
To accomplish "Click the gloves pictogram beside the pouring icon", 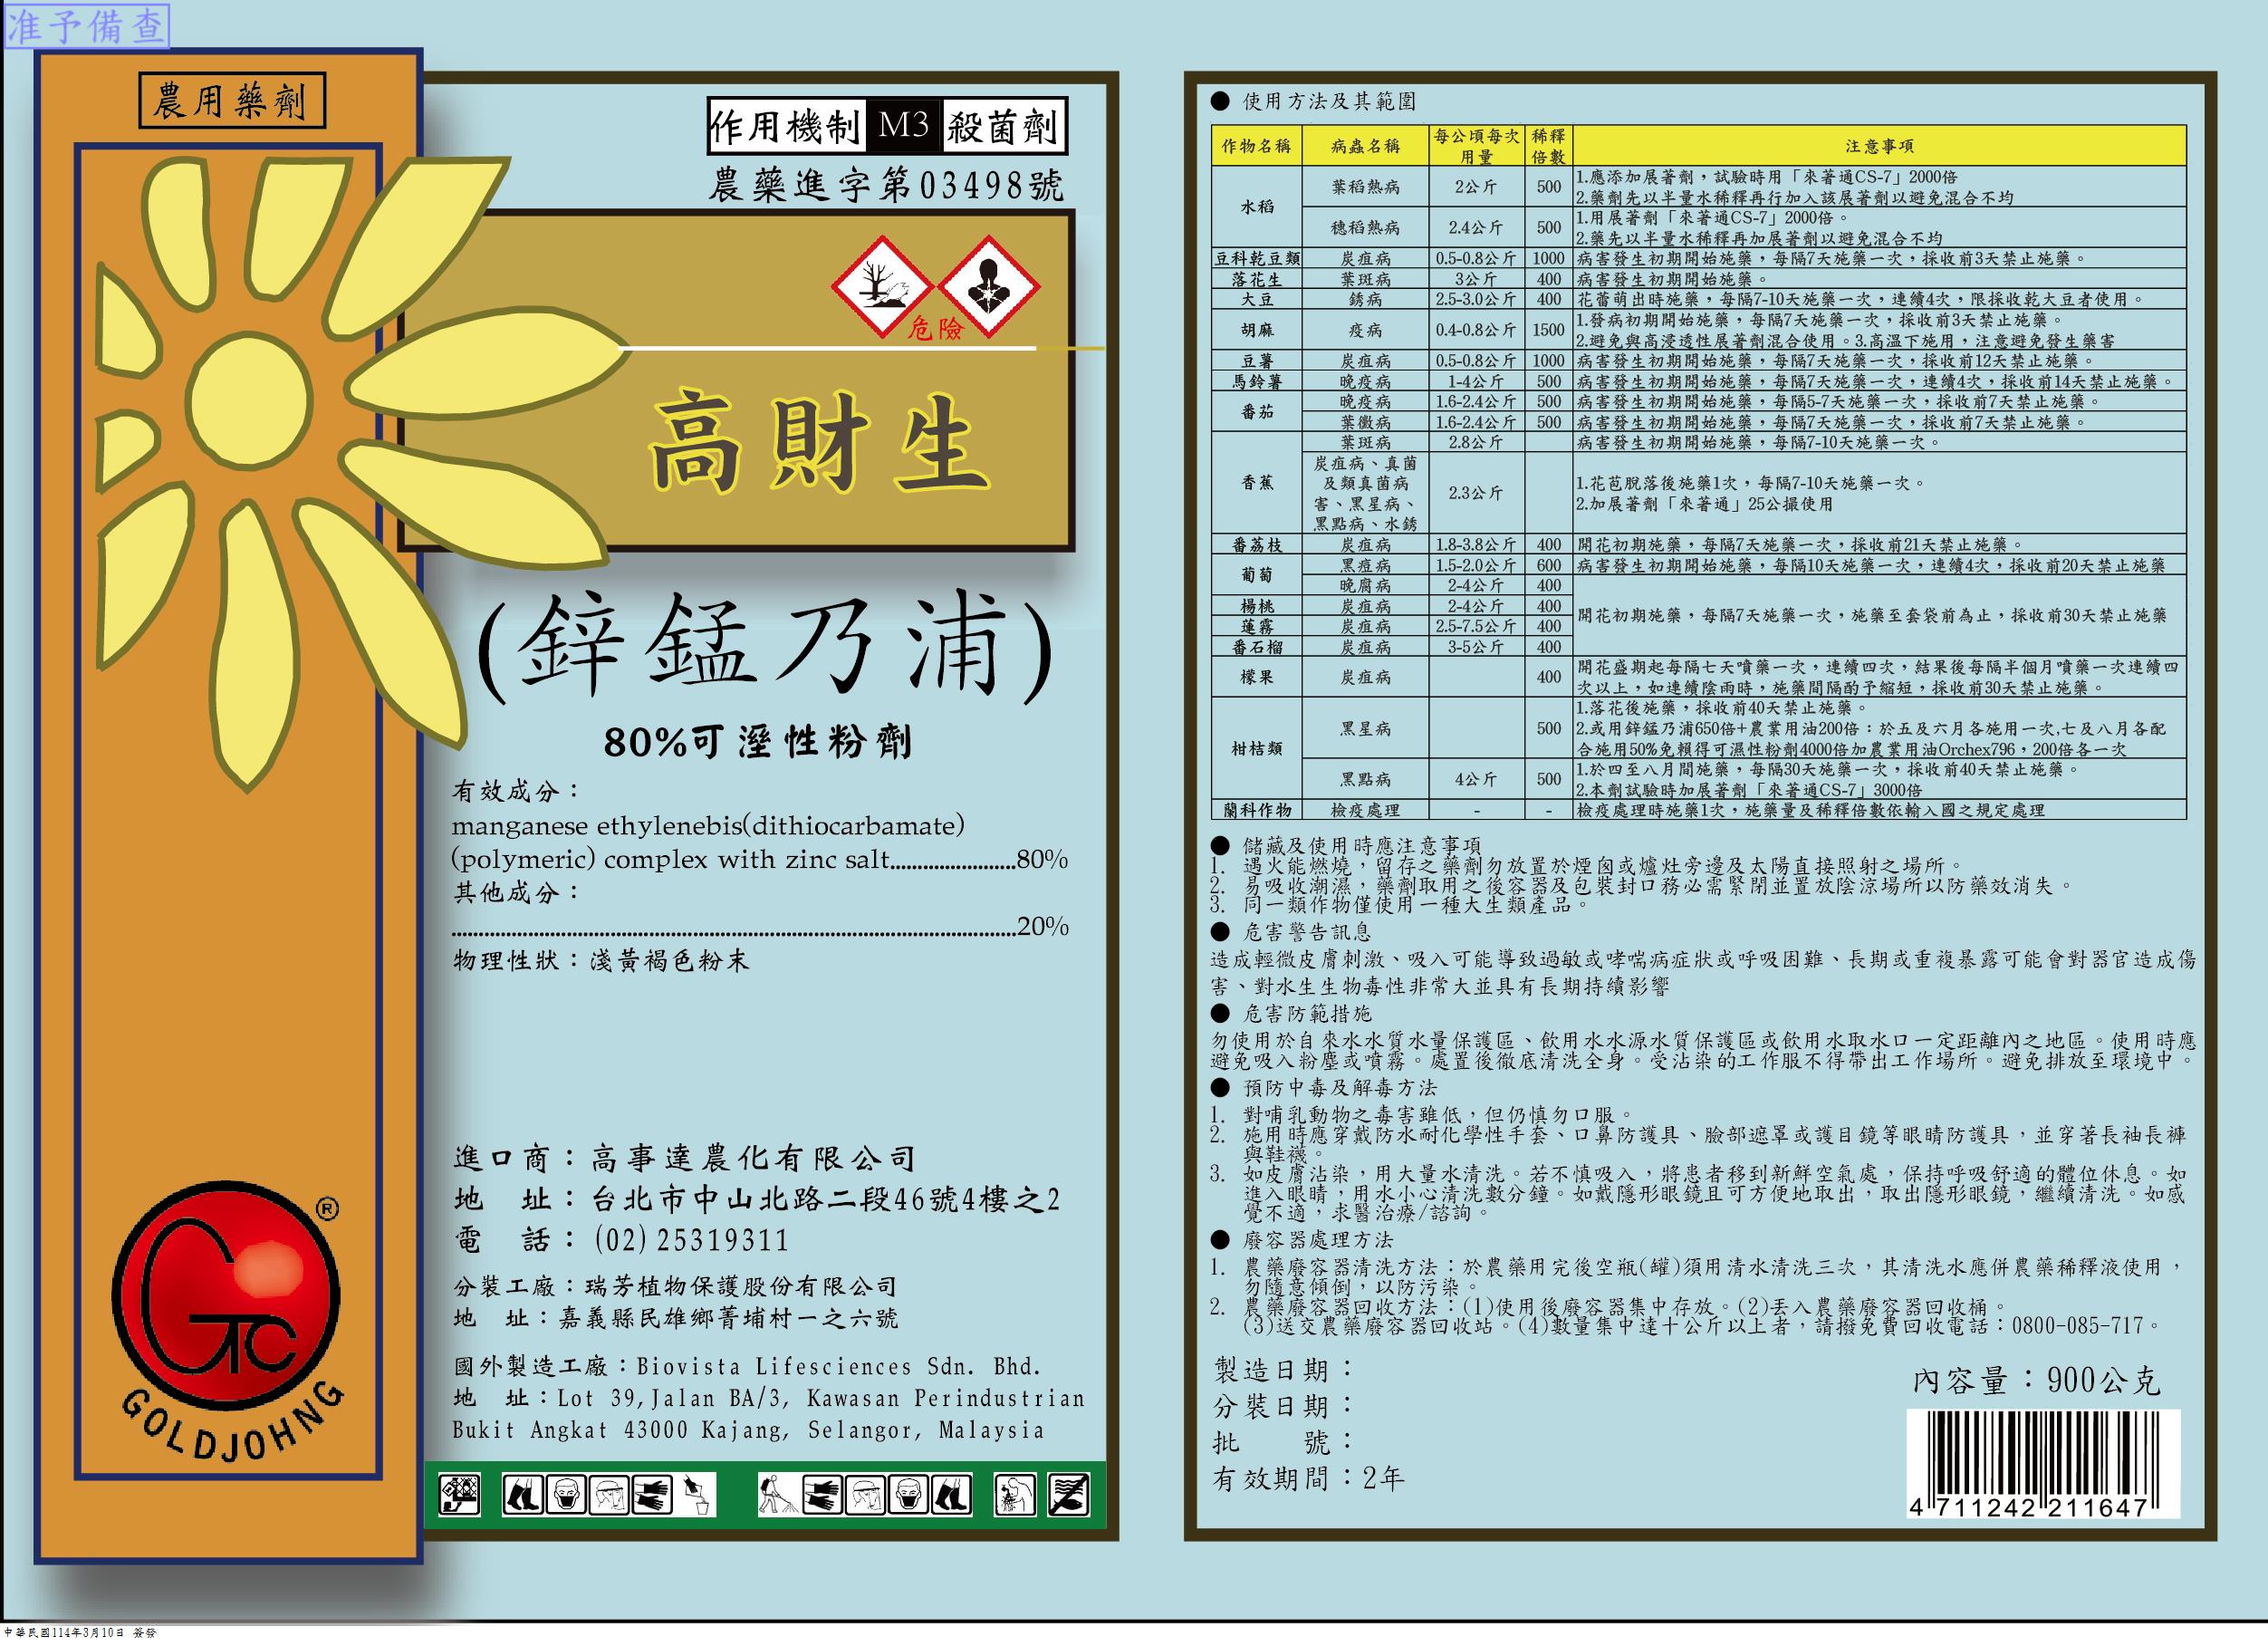I will [651, 1495].
